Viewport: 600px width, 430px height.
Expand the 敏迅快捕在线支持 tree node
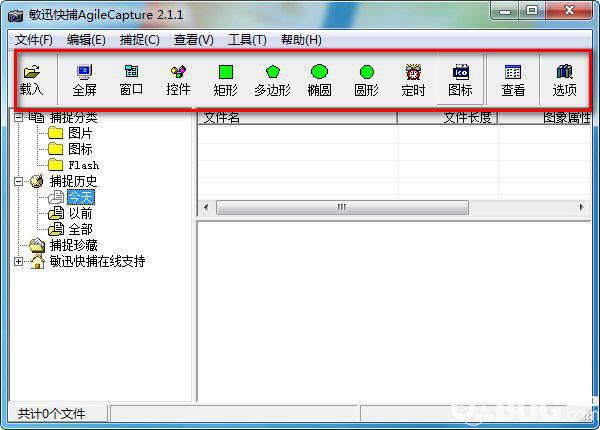[18, 262]
